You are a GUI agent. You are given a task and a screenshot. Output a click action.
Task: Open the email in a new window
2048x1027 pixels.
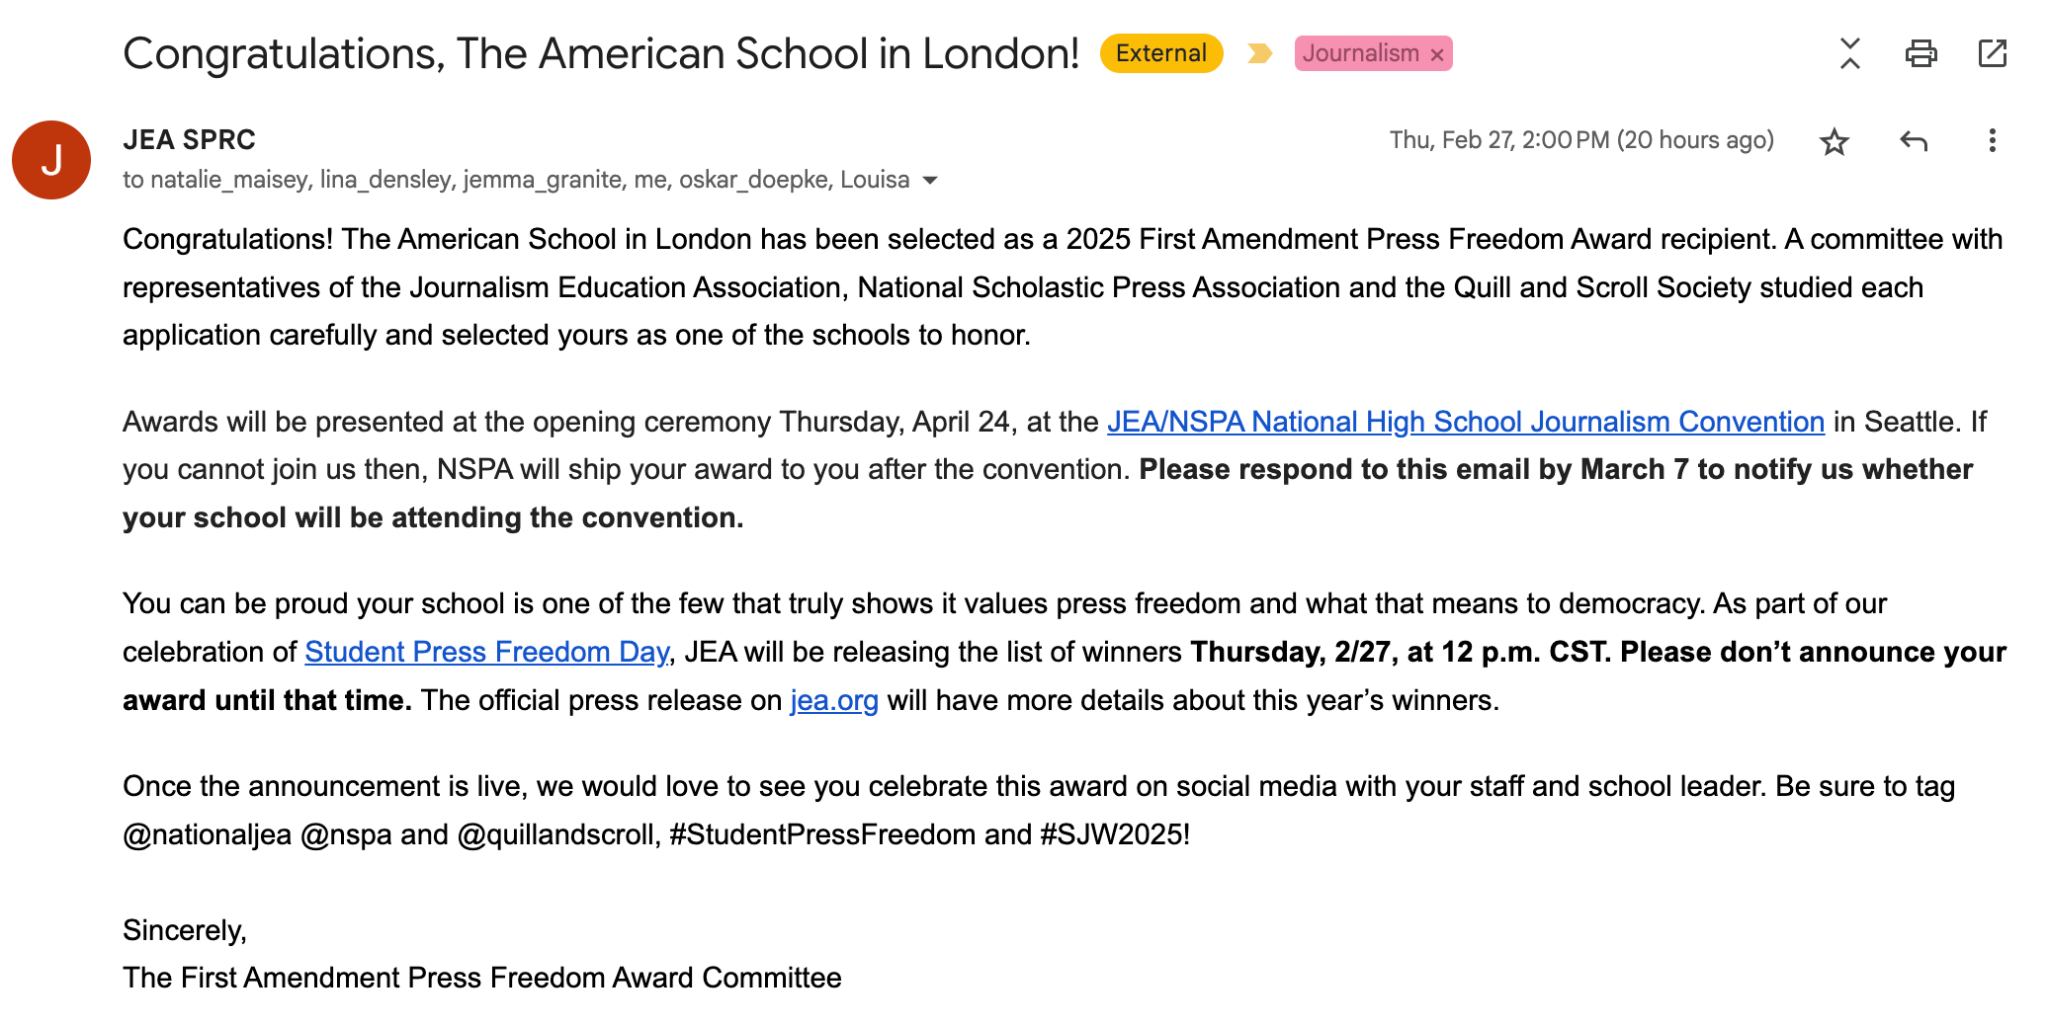[x=1992, y=53]
